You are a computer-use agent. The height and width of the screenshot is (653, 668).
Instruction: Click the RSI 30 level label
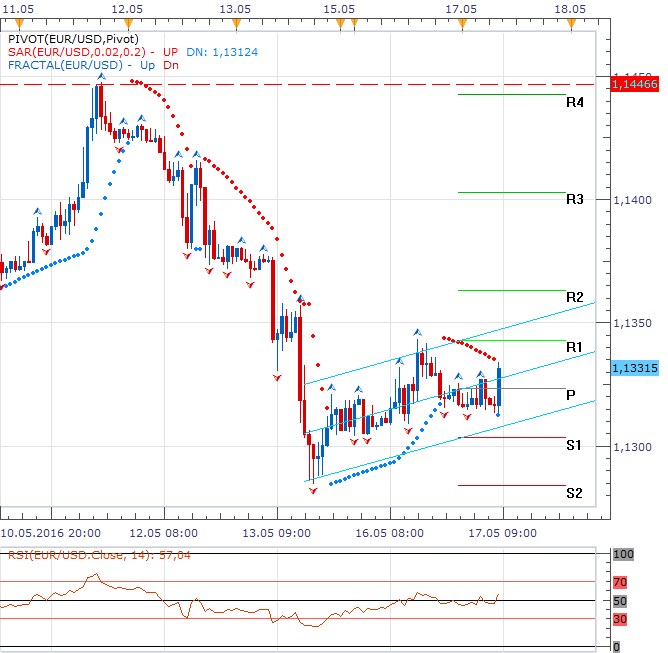(620, 619)
